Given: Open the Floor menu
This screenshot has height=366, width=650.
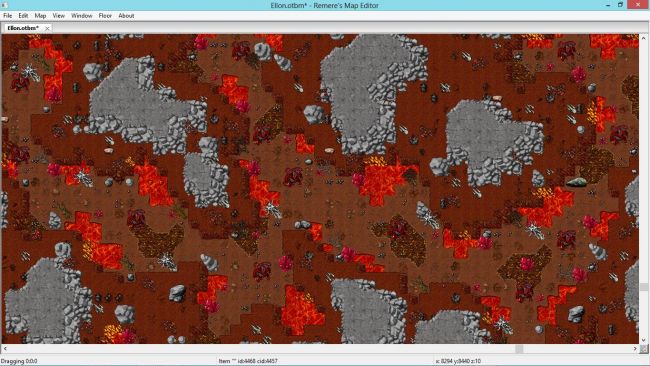Looking at the screenshot, I should pos(105,16).
